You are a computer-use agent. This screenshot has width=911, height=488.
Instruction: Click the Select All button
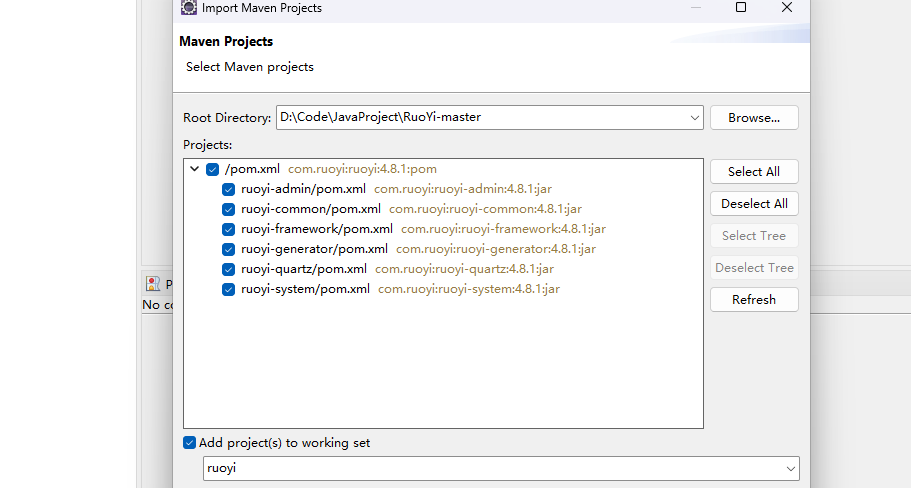click(x=754, y=172)
